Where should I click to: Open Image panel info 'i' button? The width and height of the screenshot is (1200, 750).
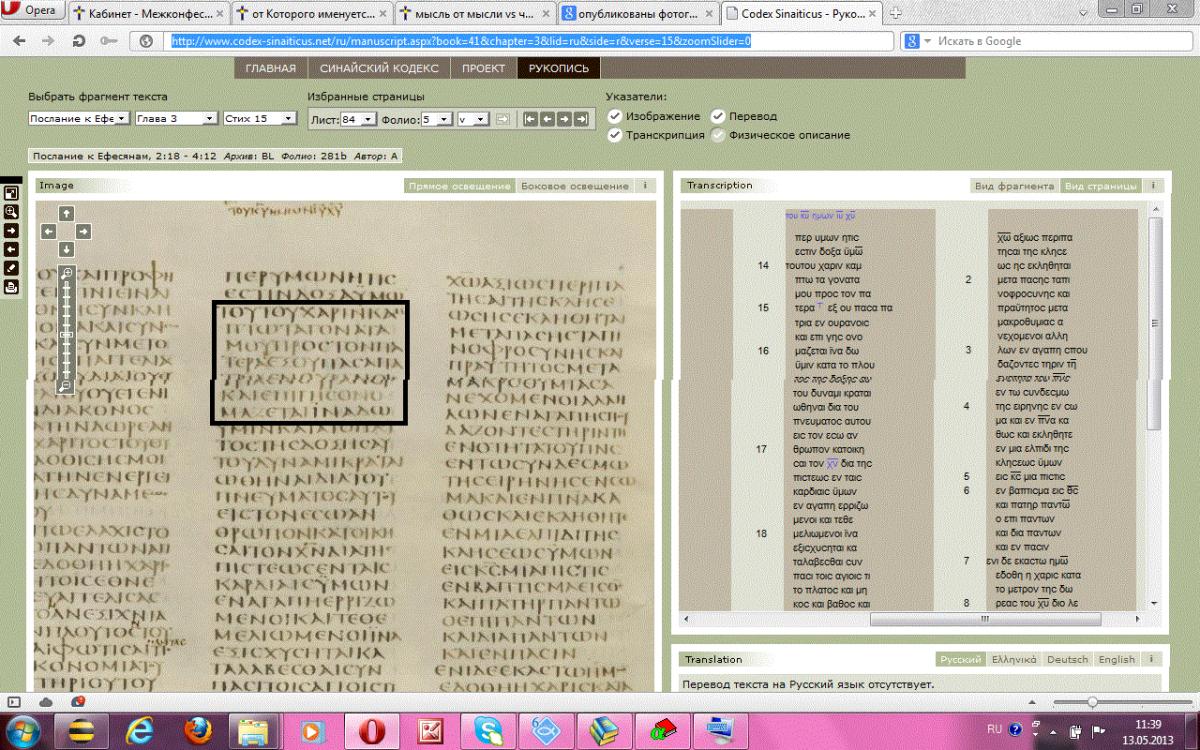pyautogui.click(x=645, y=186)
